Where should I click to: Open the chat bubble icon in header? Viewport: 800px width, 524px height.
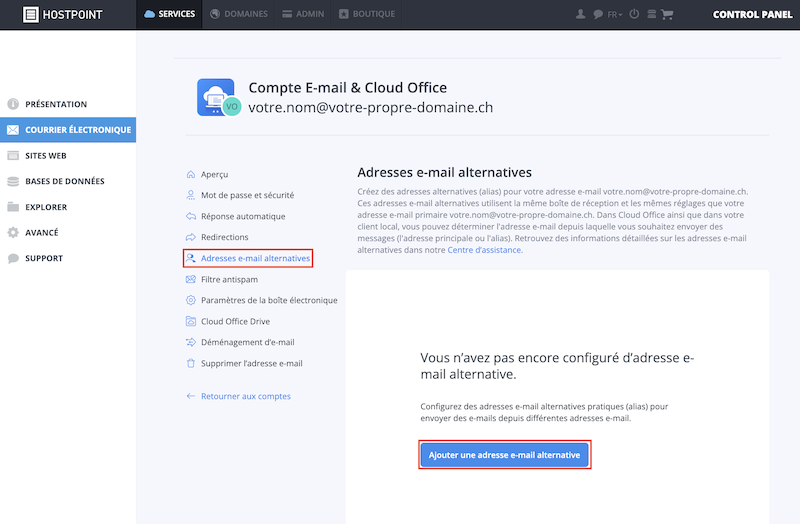point(598,14)
